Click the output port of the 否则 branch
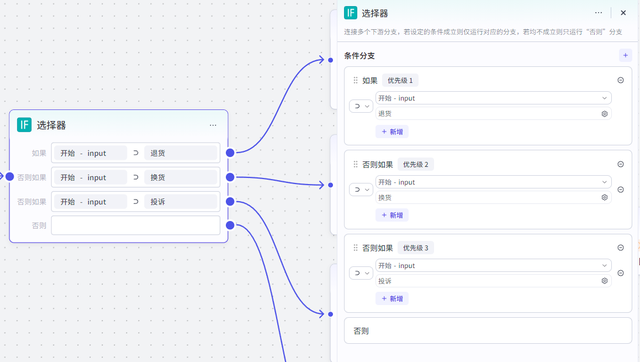The height and width of the screenshot is (362, 640). click(x=230, y=225)
